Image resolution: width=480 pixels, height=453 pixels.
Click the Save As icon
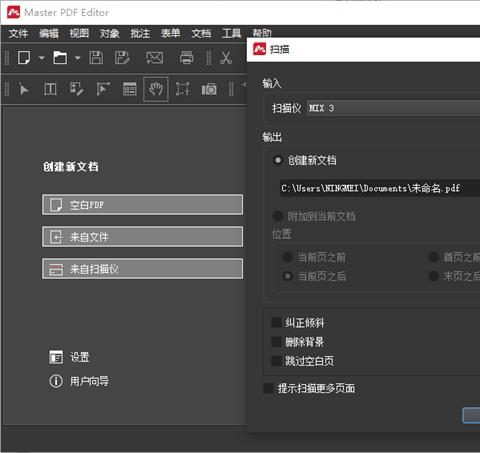click(122, 58)
